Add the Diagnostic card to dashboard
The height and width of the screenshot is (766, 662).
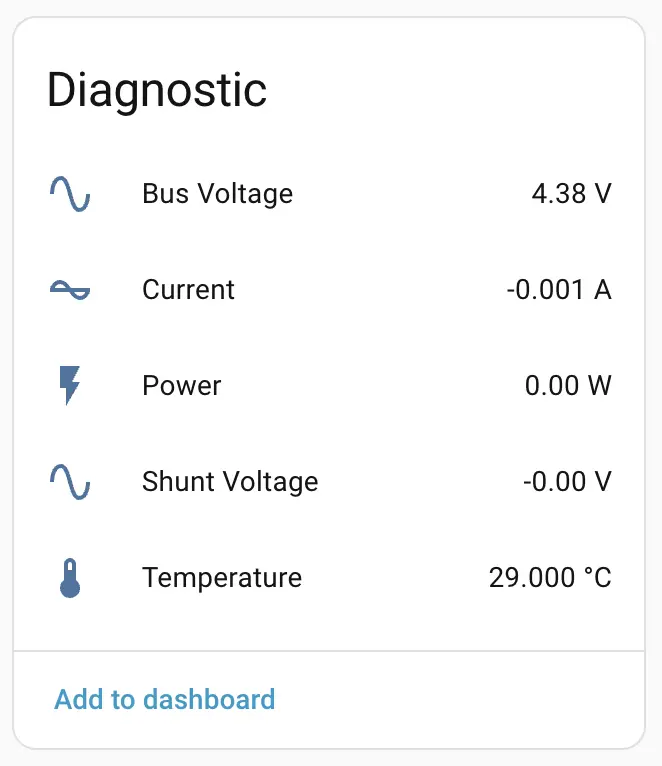pyautogui.click(x=165, y=699)
